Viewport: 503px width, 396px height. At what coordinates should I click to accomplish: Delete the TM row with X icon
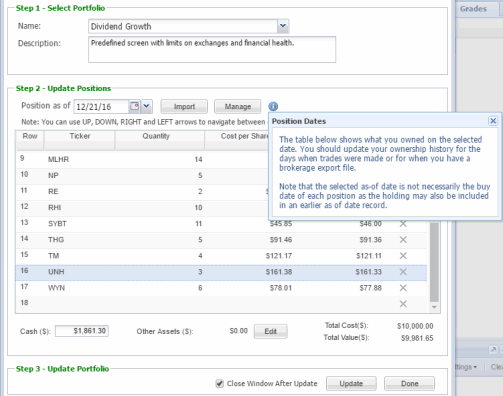click(403, 256)
